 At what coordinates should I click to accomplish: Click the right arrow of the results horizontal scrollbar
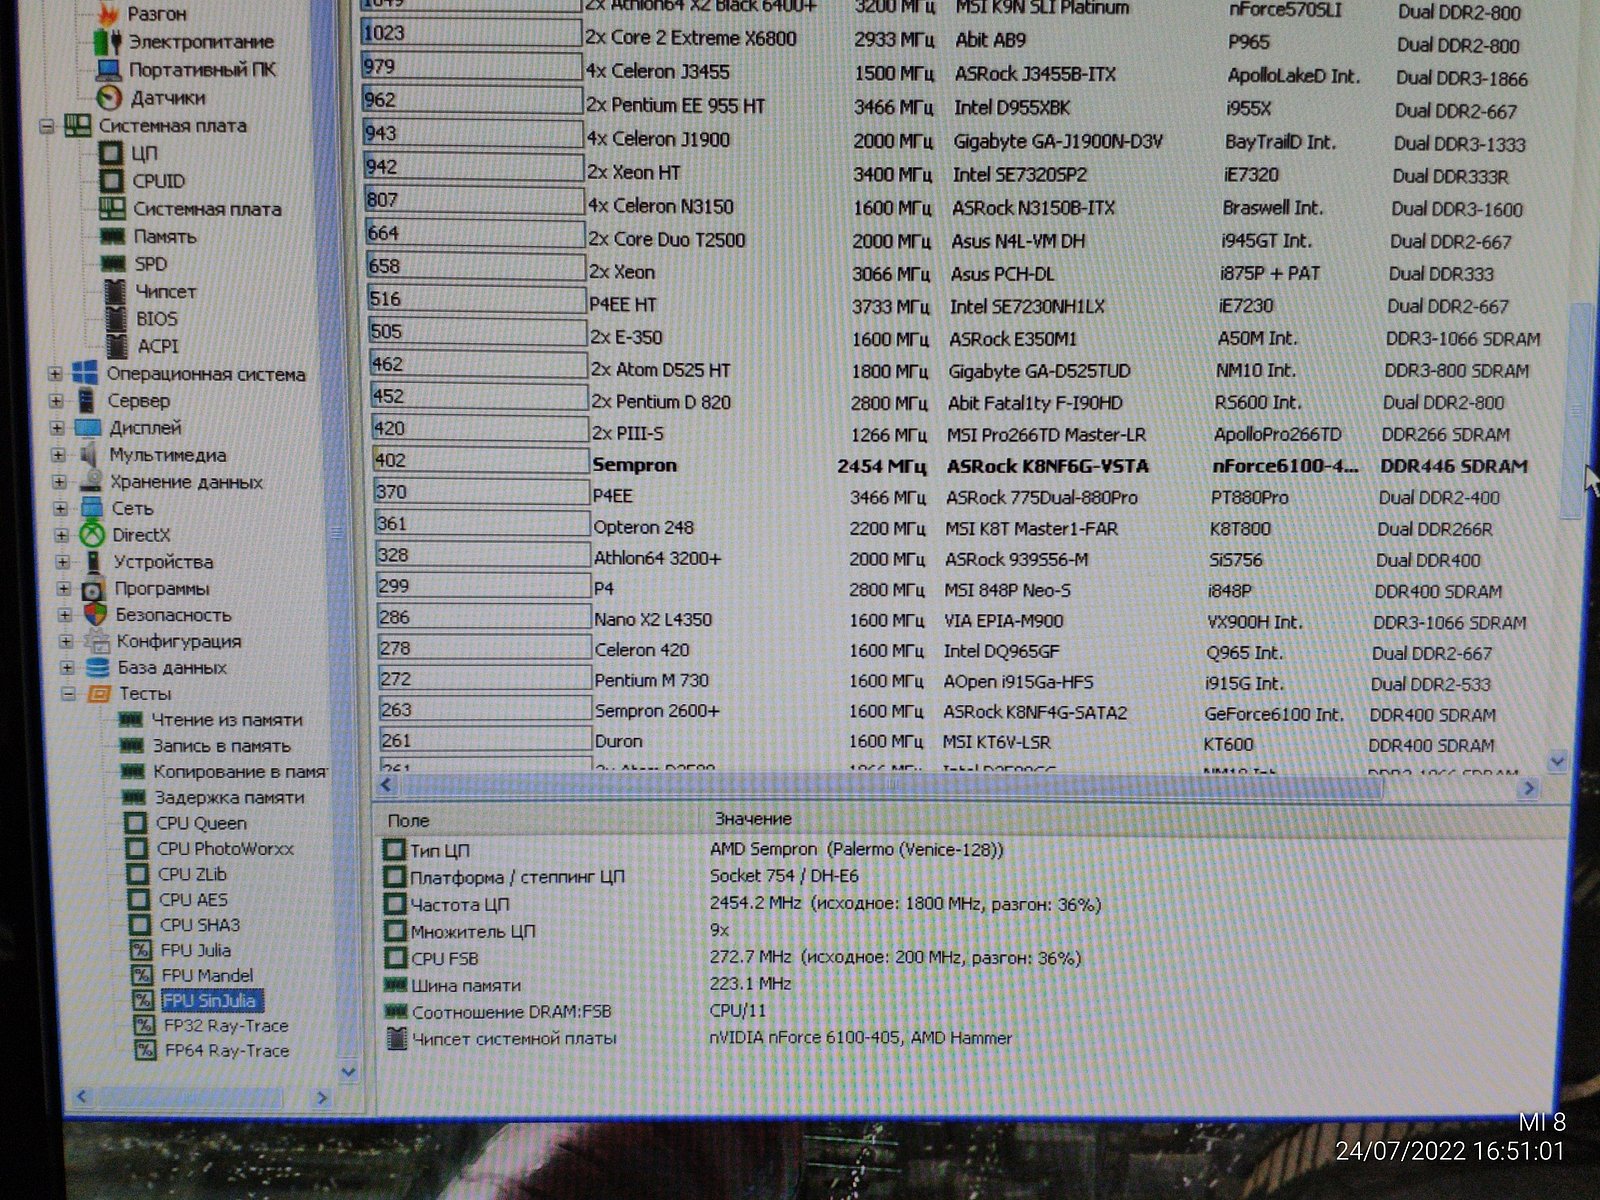click(x=1528, y=789)
